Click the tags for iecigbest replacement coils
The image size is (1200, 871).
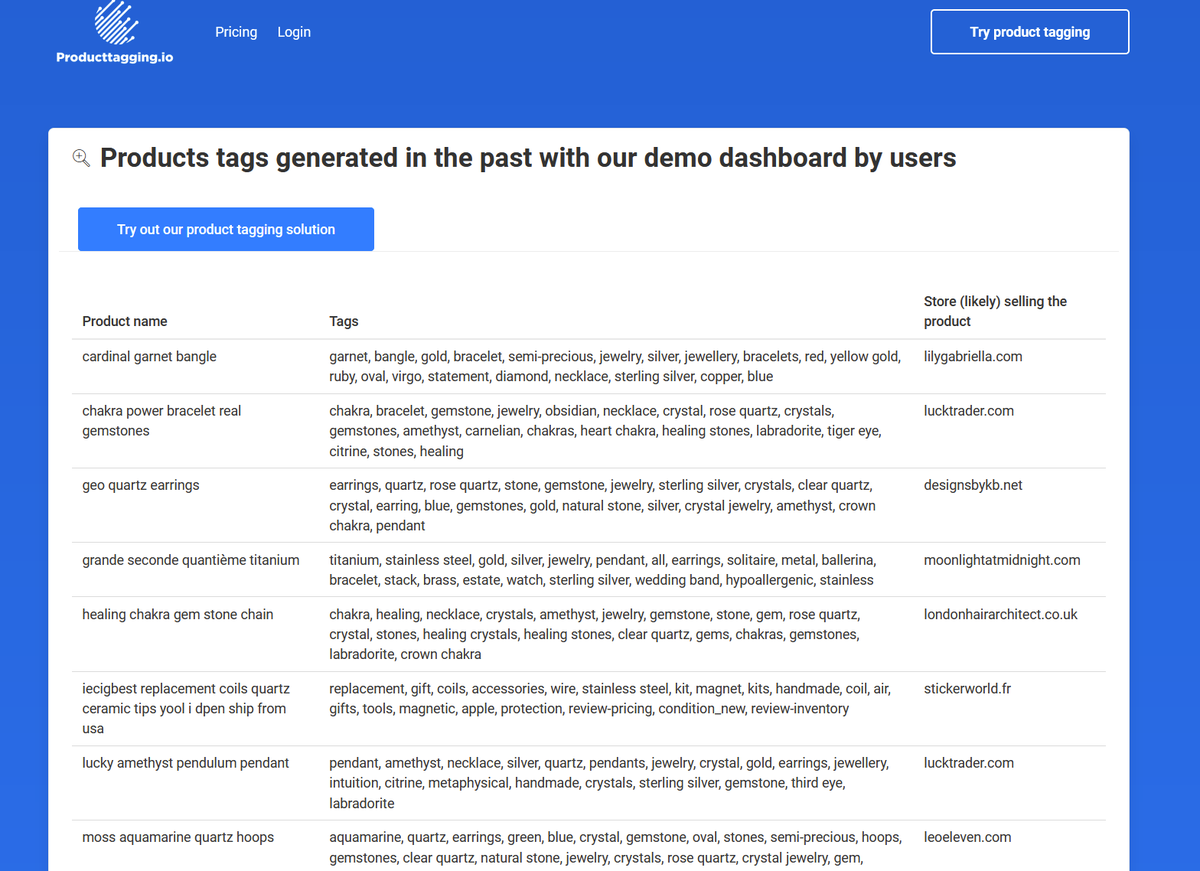pyautogui.click(x=610, y=698)
